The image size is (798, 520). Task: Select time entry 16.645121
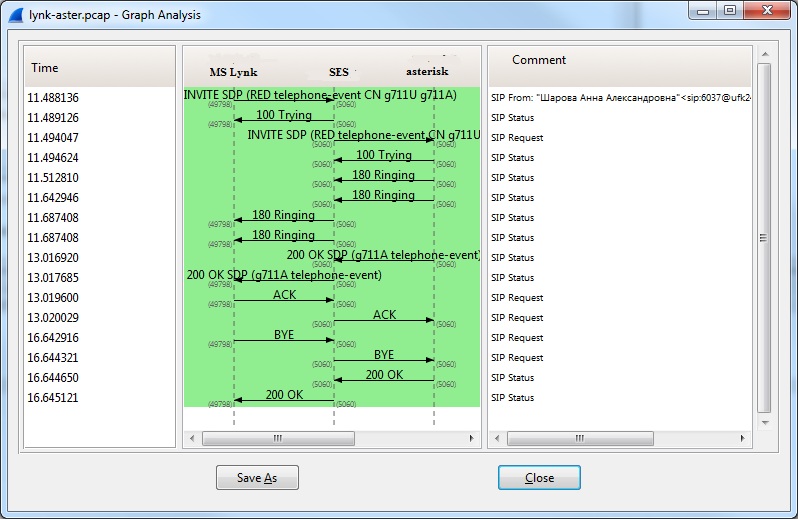(53, 398)
